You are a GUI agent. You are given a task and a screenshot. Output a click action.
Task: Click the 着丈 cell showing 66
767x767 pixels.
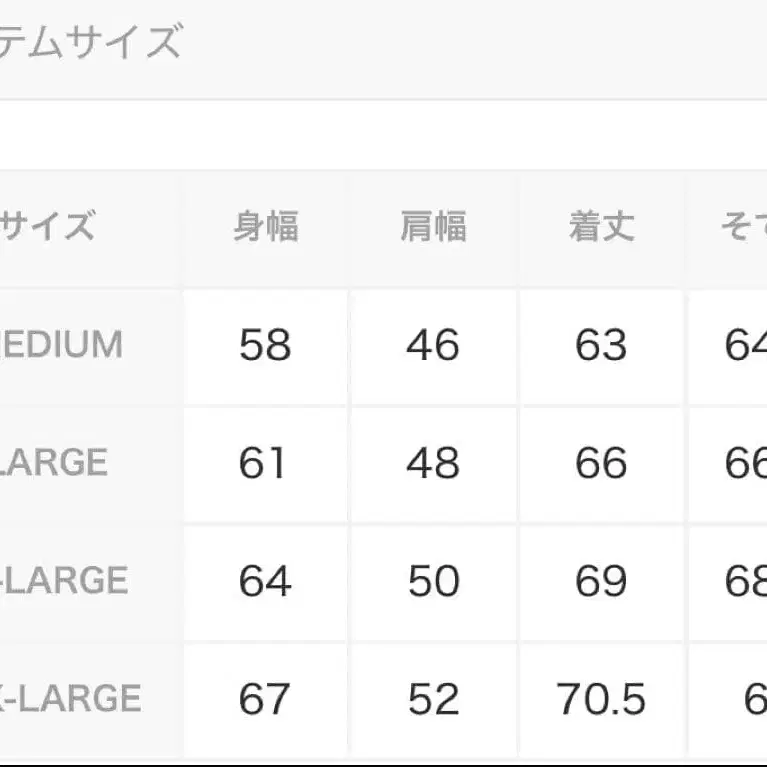tap(601, 463)
